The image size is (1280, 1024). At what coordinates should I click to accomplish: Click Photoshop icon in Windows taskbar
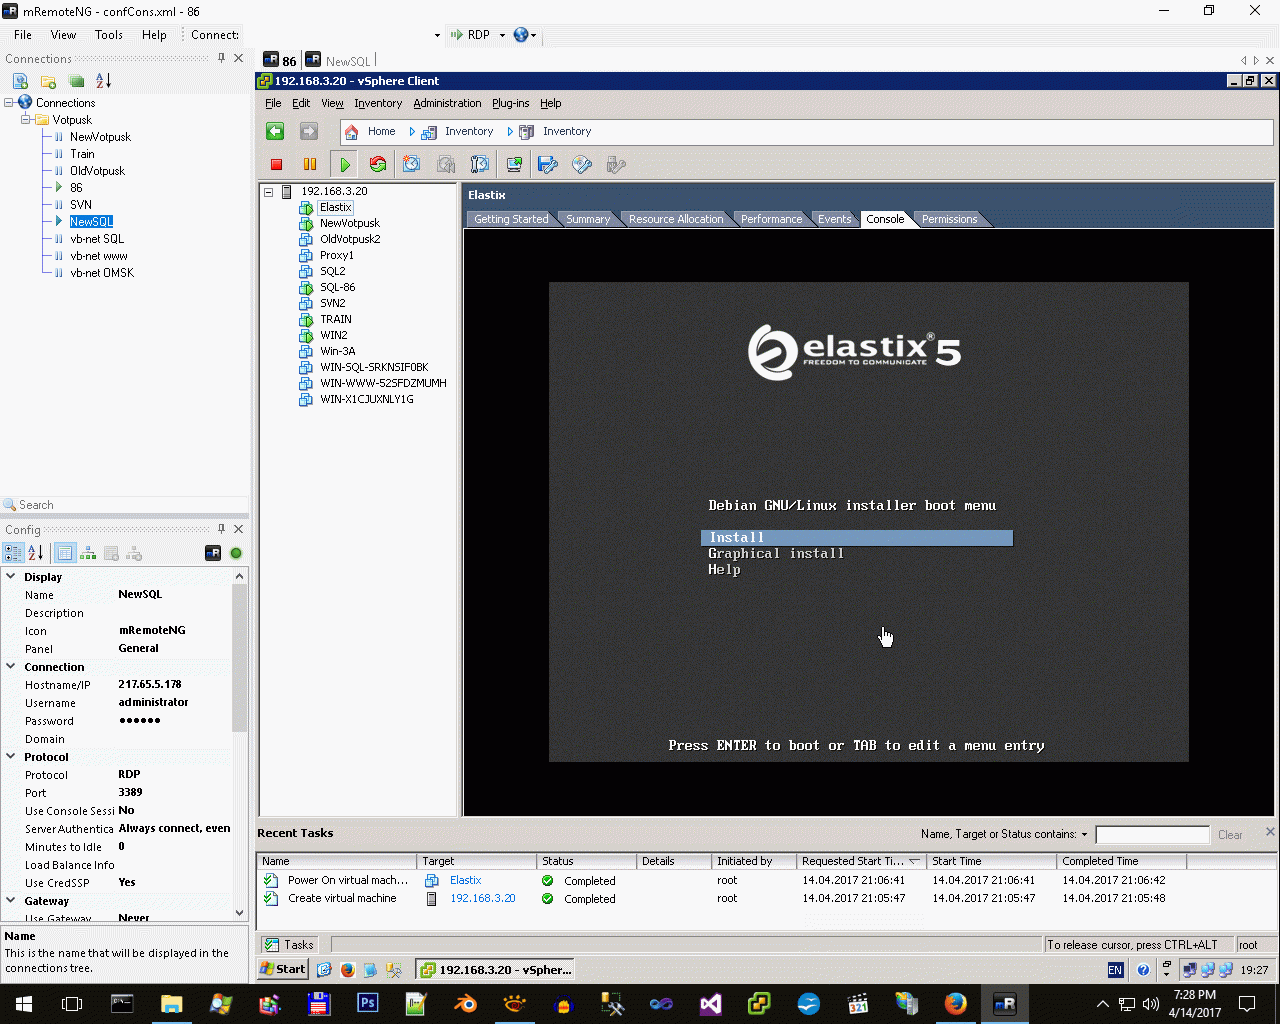pyautogui.click(x=368, y=1003)
